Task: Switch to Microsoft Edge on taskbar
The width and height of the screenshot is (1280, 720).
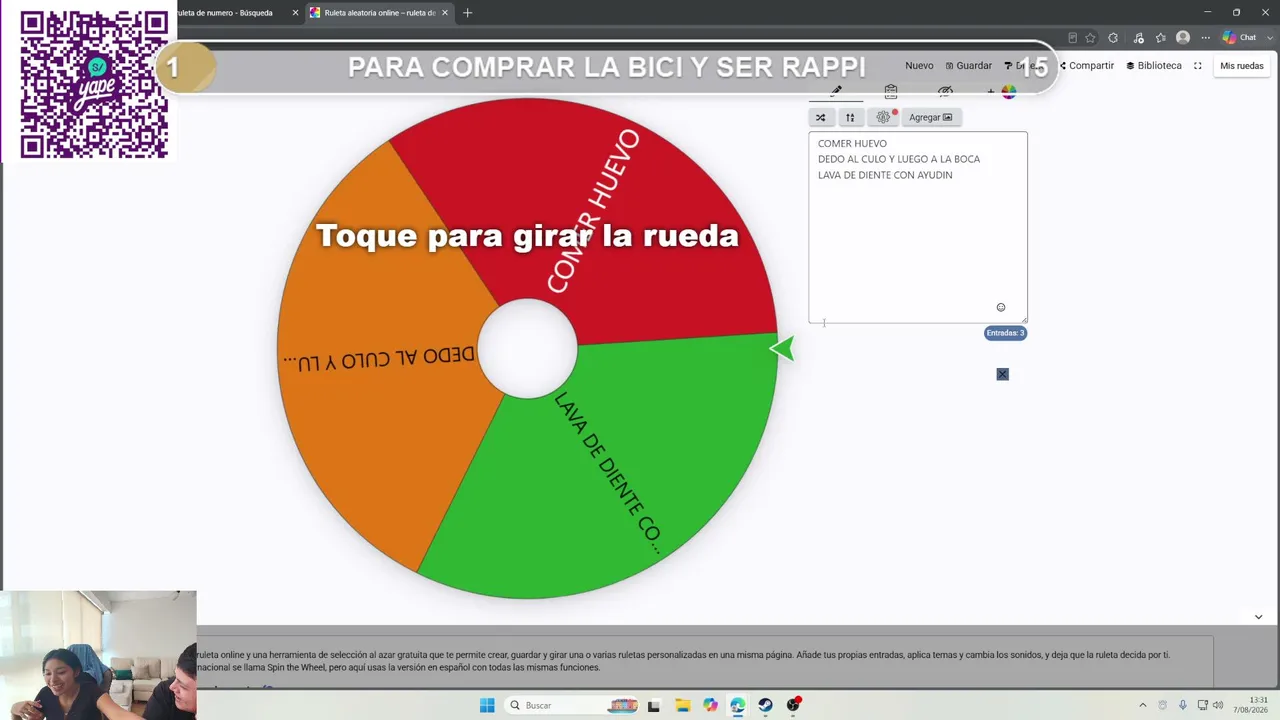Action: 737,705
